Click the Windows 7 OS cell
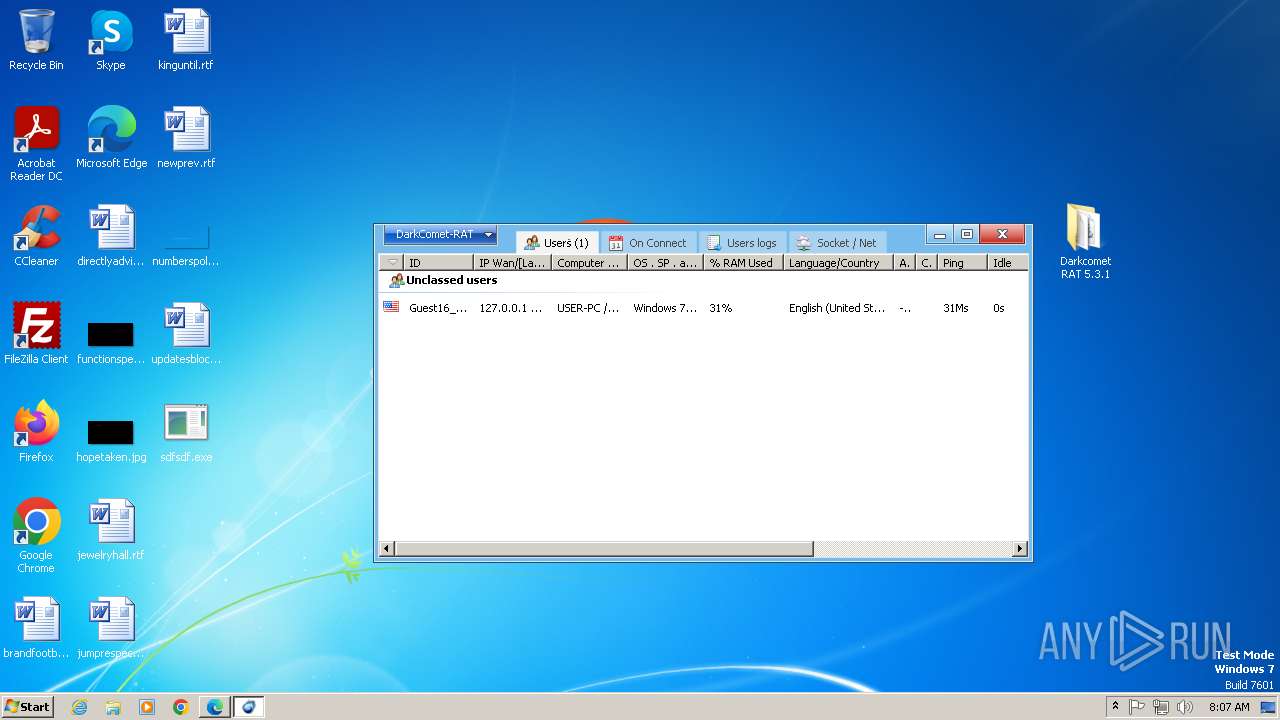 click(x=665, y=308)
